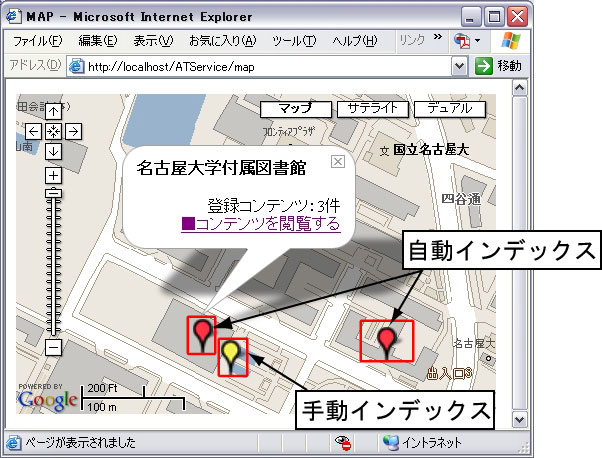The height and width of the screenshot is (458, 602).
Task: Click the 国立名古屋大 map label
Action: [431, 150]
